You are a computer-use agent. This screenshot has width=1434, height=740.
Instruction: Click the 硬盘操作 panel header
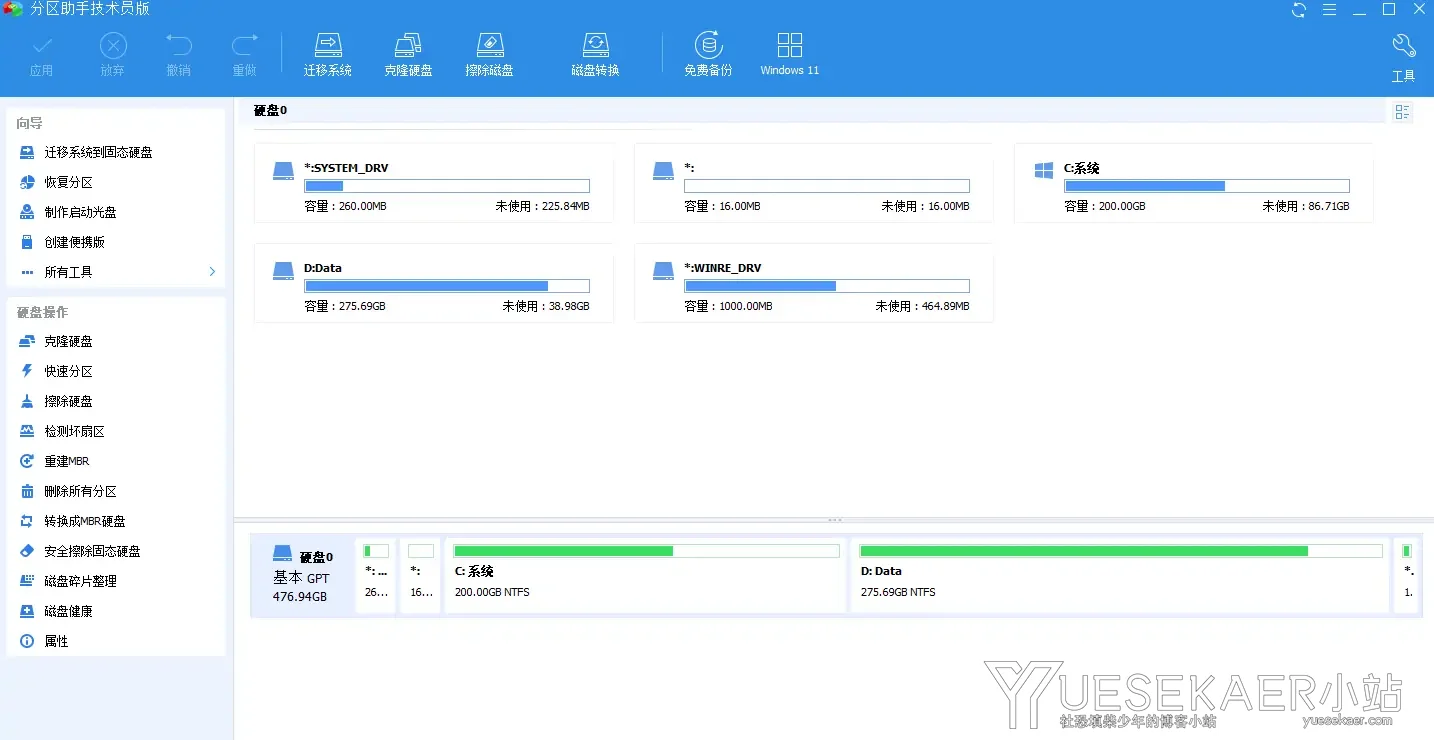pyautogui.click(x=43, y=312)
